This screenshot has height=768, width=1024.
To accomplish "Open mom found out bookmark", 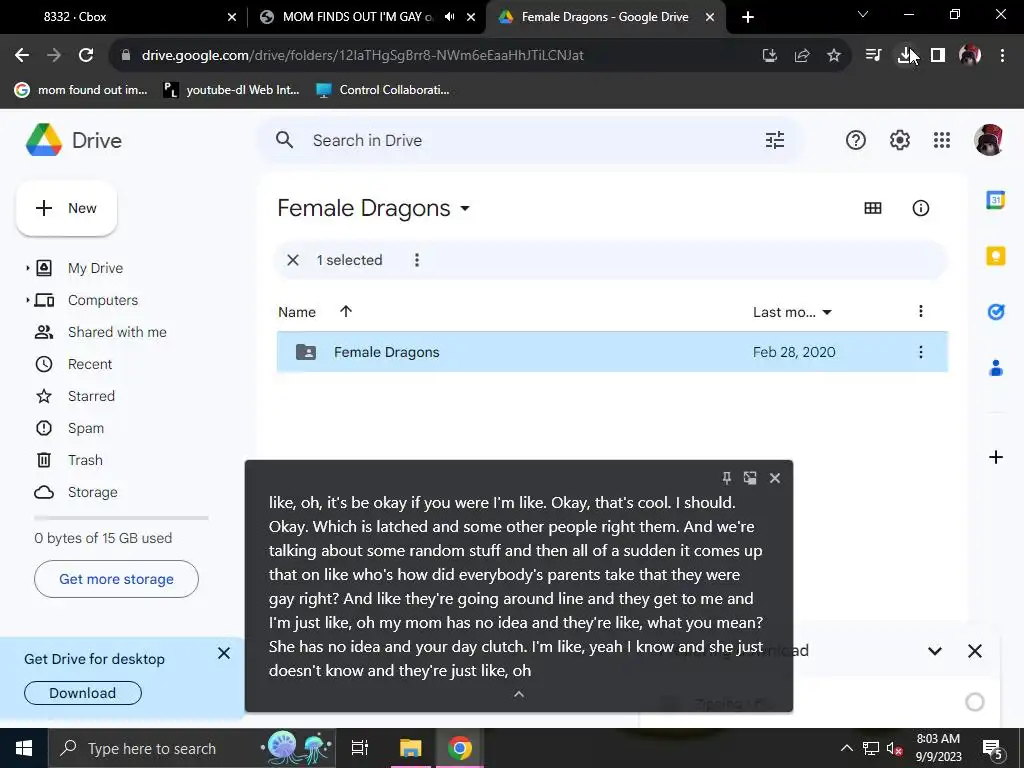I will coord(81,90).
